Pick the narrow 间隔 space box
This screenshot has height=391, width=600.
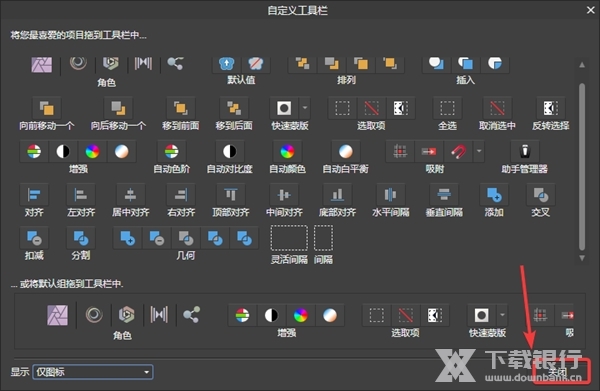click(323, 238)
